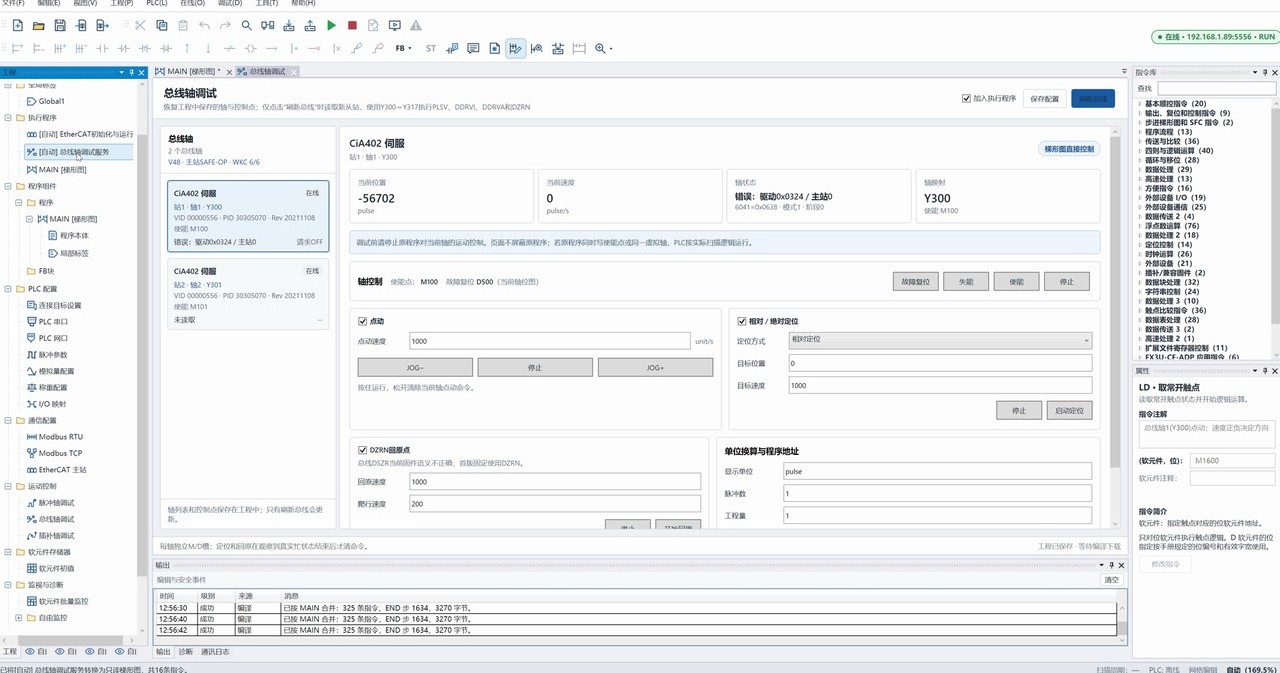Click the copy icon in toolbar

tap(161, 25)
